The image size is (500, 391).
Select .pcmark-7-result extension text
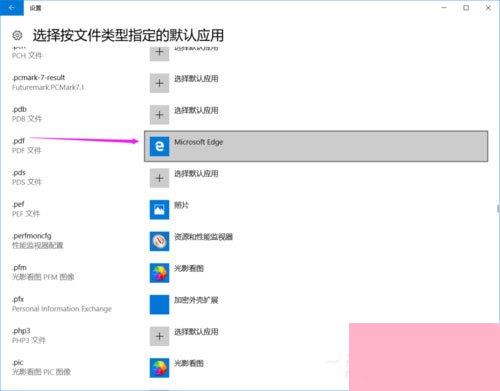(x=38, y=78)
